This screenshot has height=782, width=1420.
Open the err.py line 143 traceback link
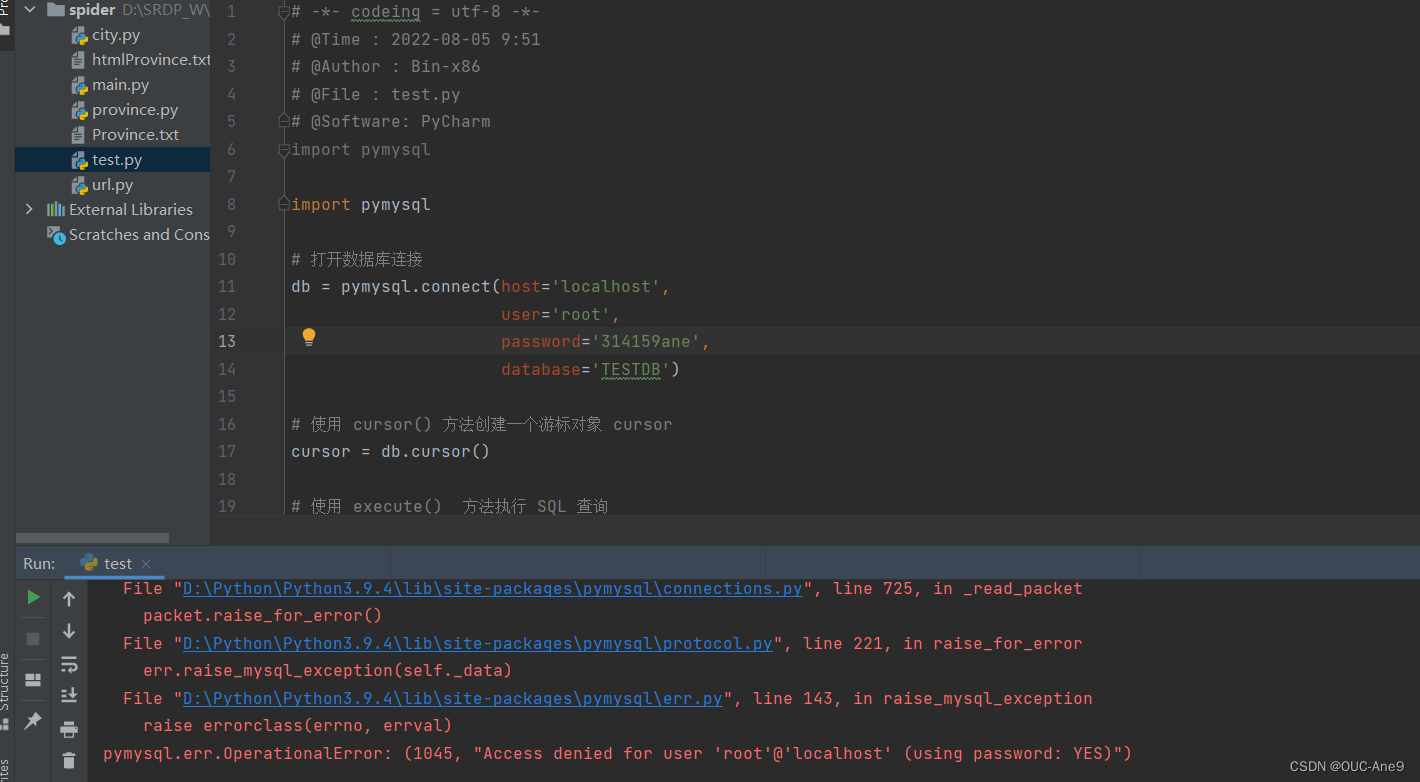coord(453,698)
